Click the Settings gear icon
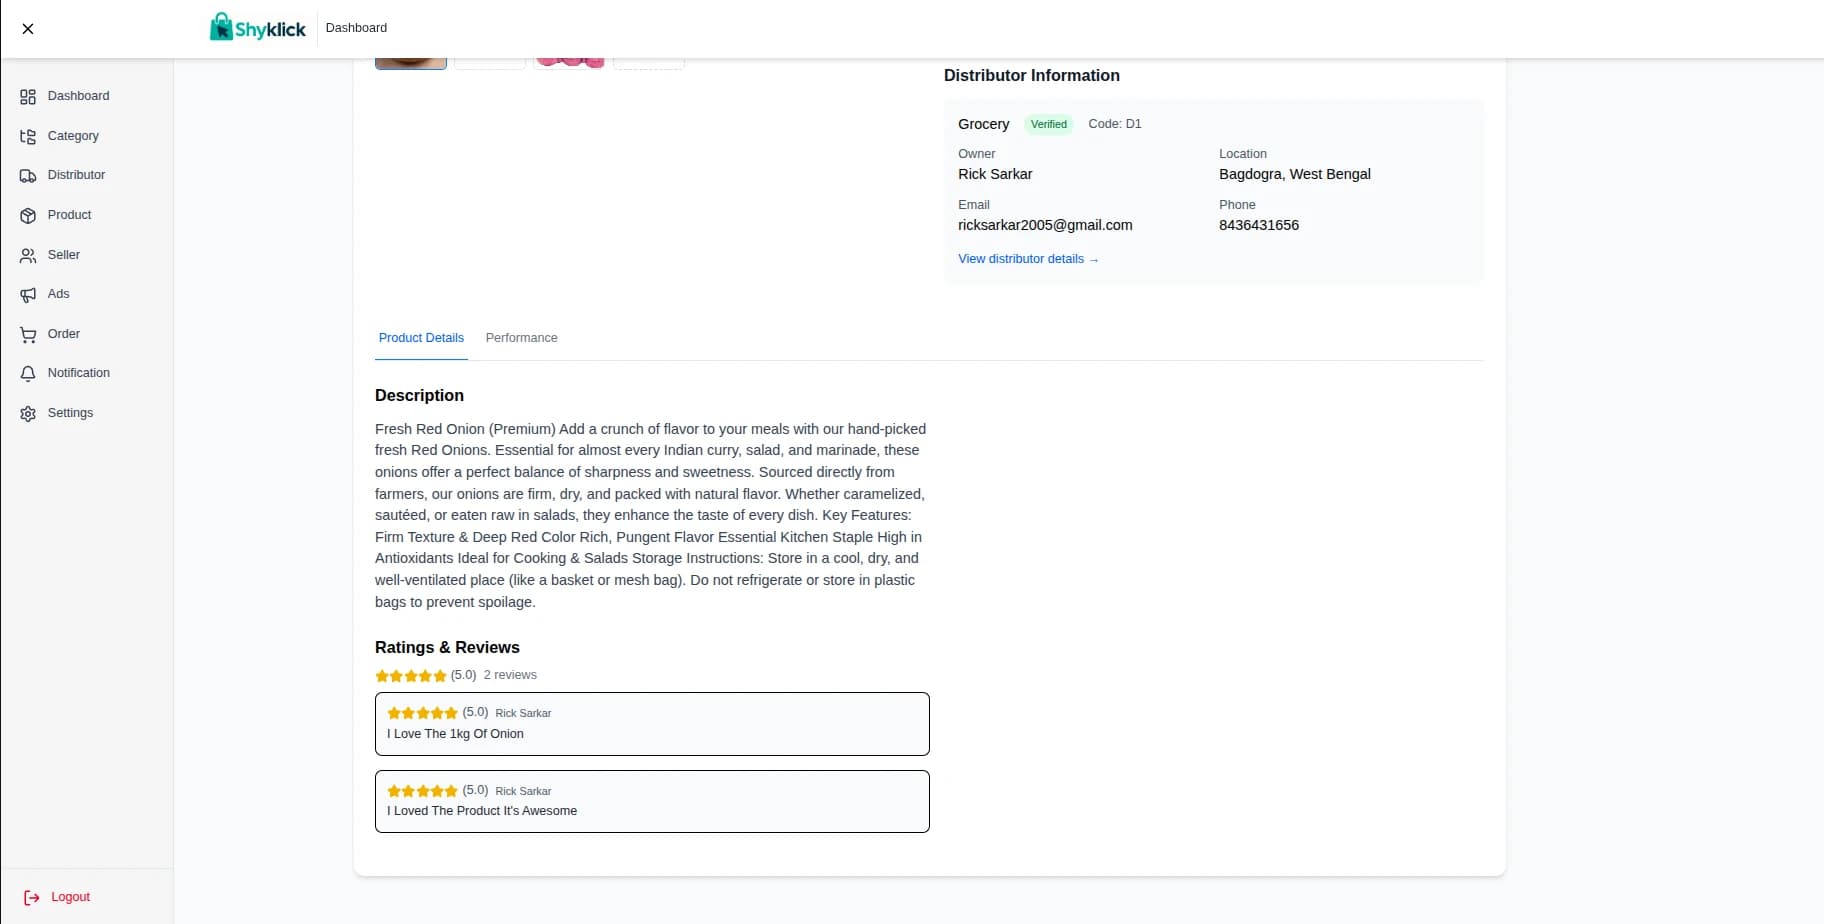The image size is (1824, 924). pyautogui.click(x=28, y=414)
